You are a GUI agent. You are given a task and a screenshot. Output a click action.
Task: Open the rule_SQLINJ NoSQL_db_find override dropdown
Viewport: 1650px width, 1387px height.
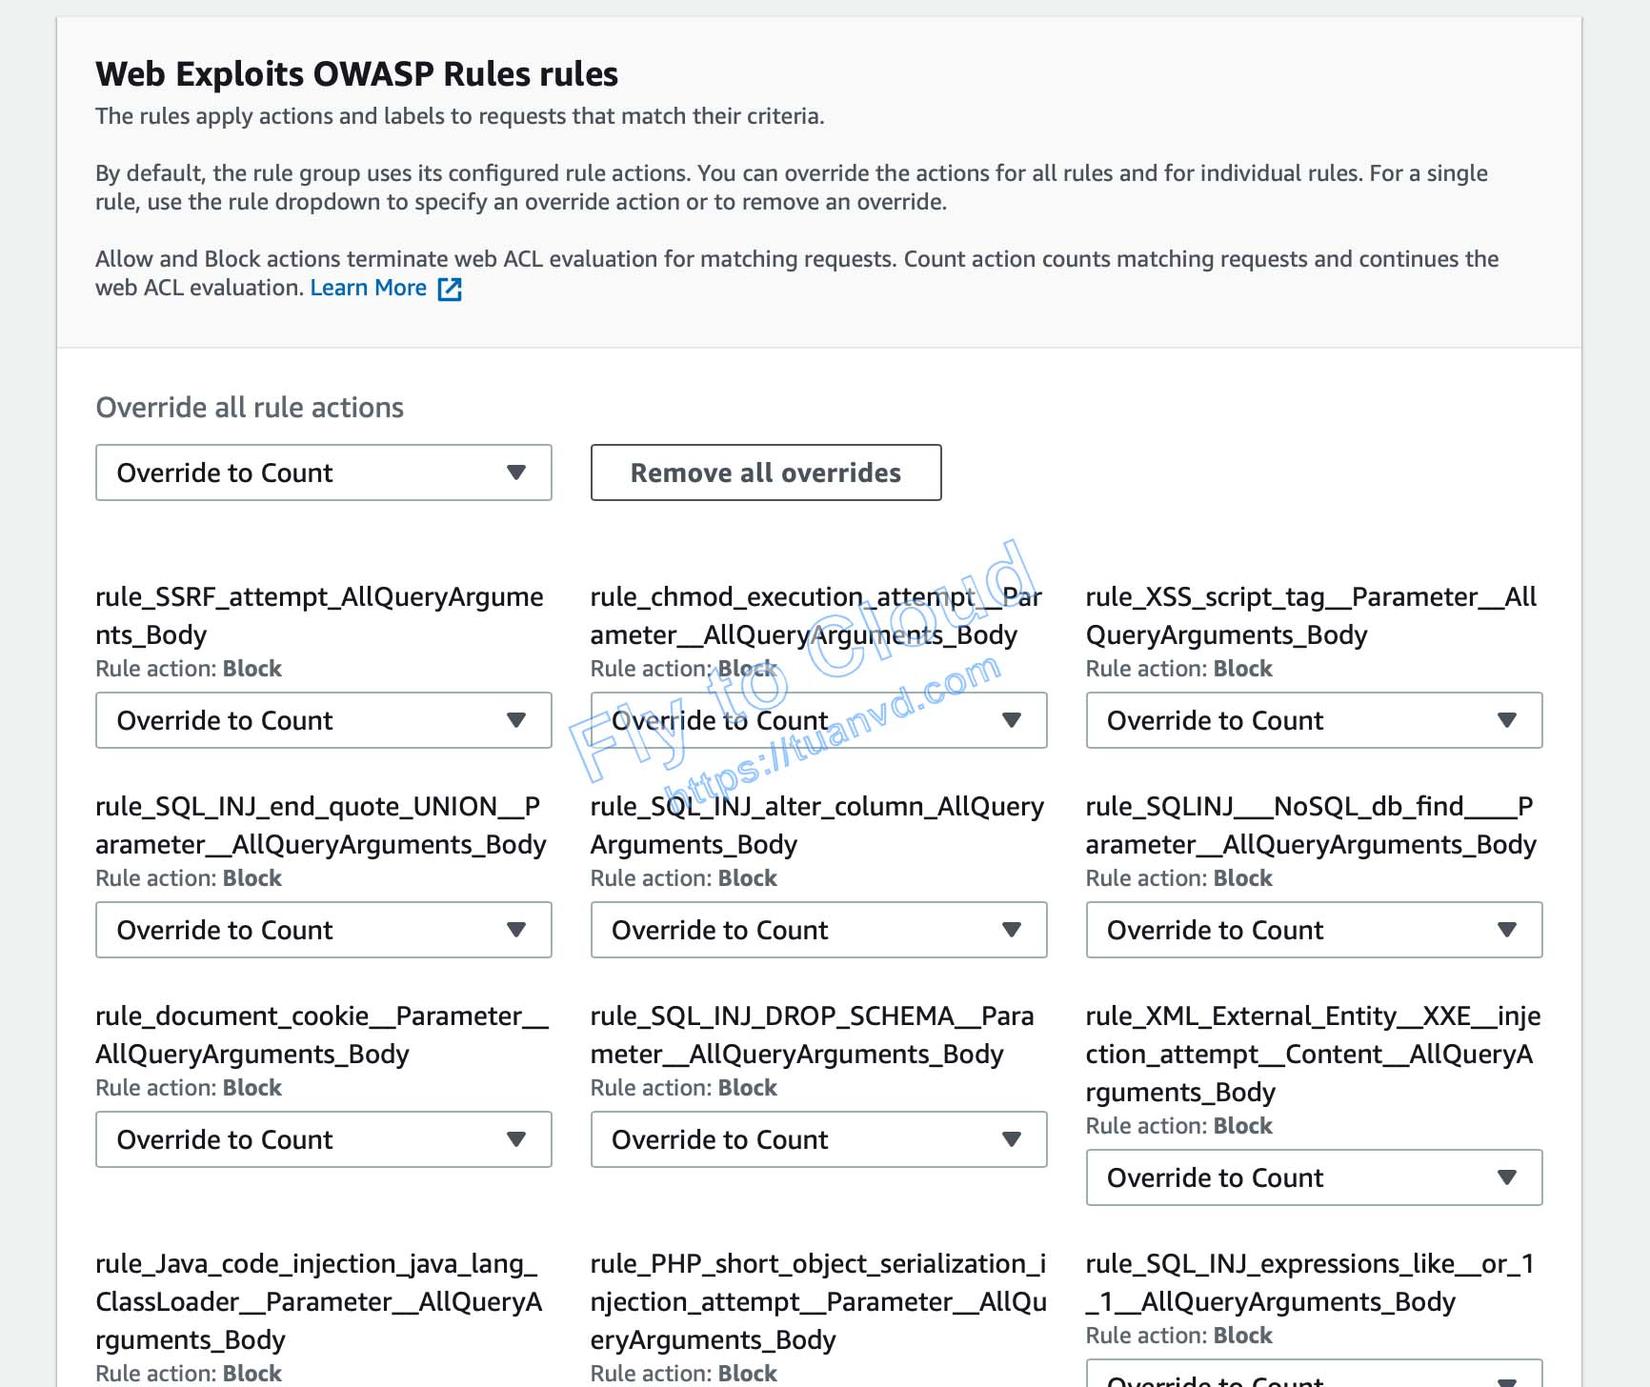click(x=1313, y=930)
